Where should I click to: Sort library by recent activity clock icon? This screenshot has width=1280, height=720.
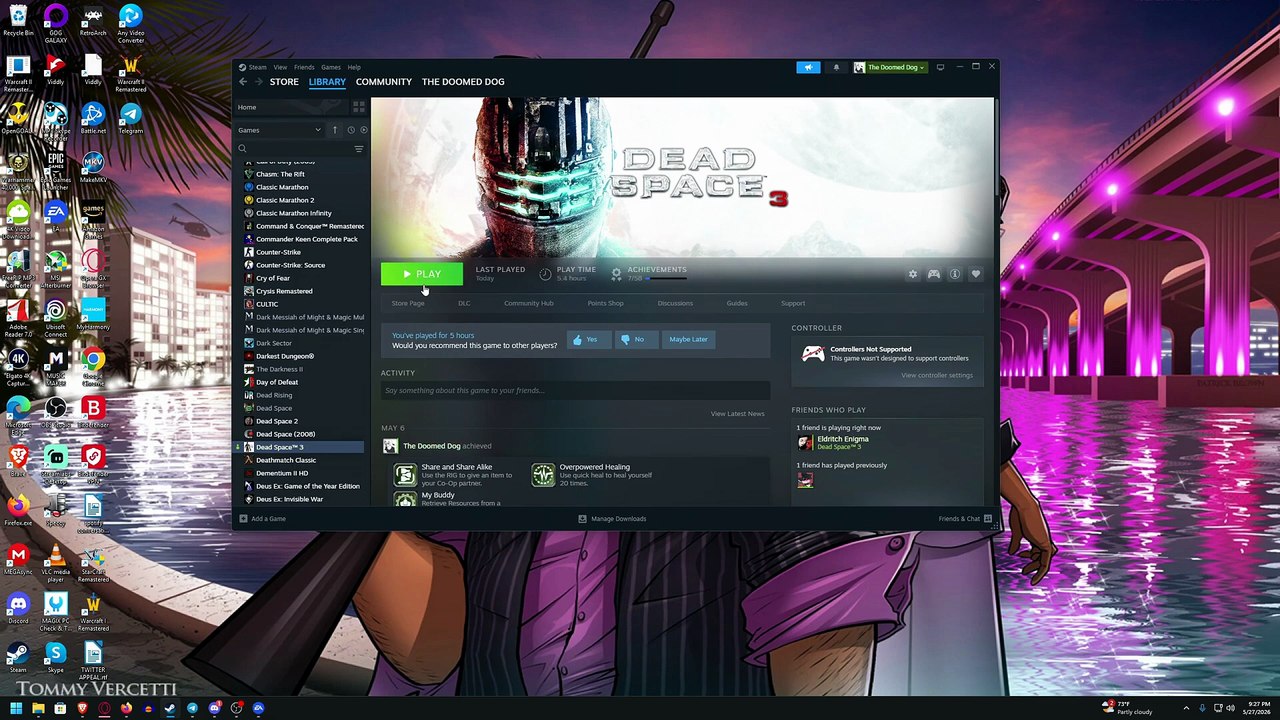tap(350, 130)
